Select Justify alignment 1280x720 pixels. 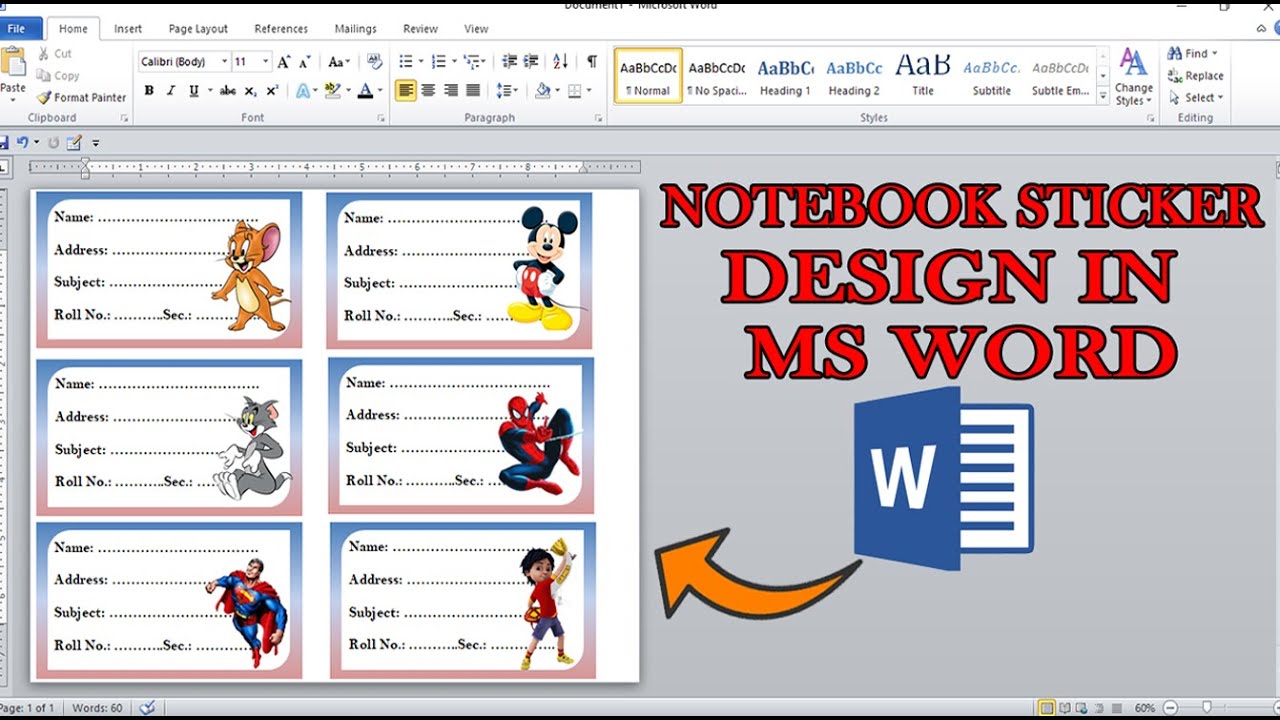click(473, 91)
